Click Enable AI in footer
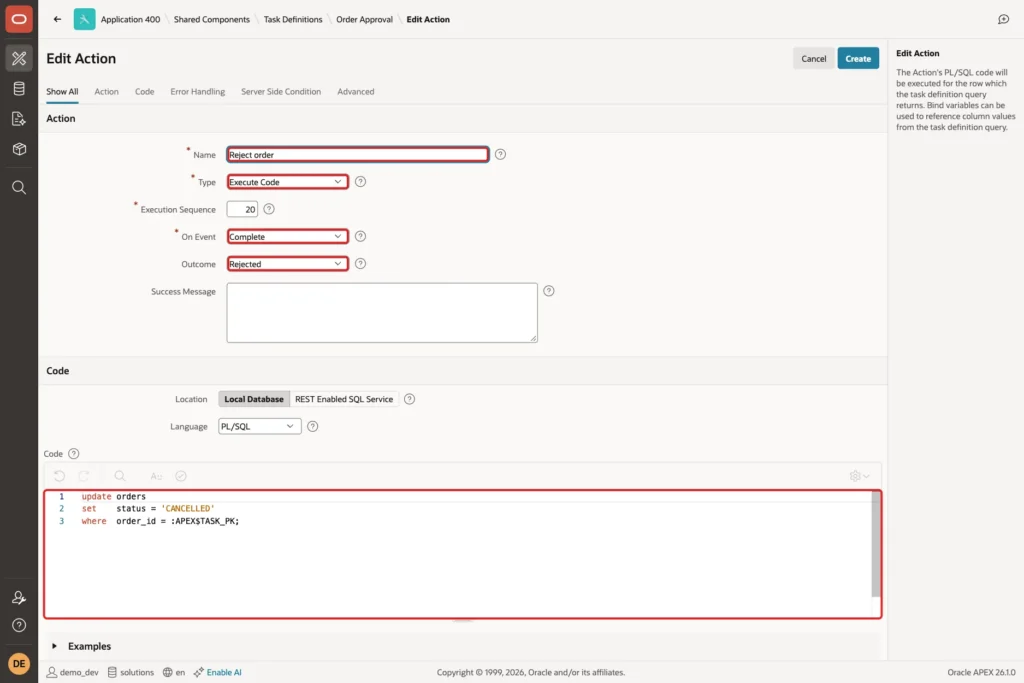This screenshot has width=1024, height=683. (217, 672)
